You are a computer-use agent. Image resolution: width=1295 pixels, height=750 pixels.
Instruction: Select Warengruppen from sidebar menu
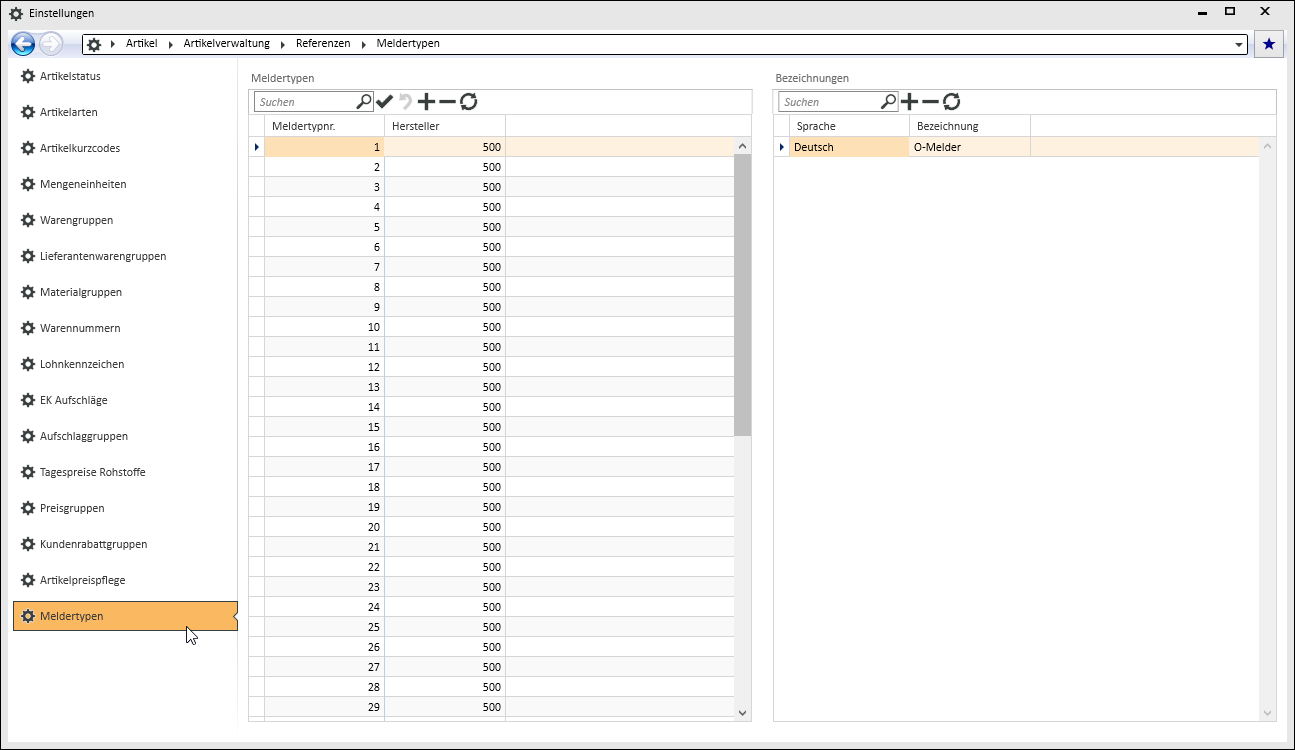(x=76, y=220)
